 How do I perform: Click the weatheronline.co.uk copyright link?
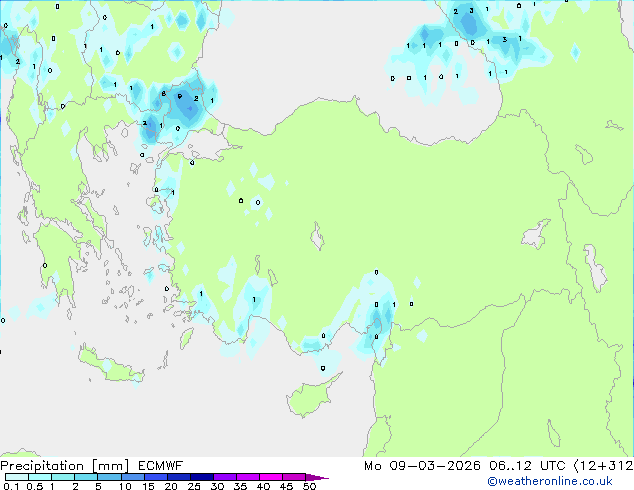[550, 481]
